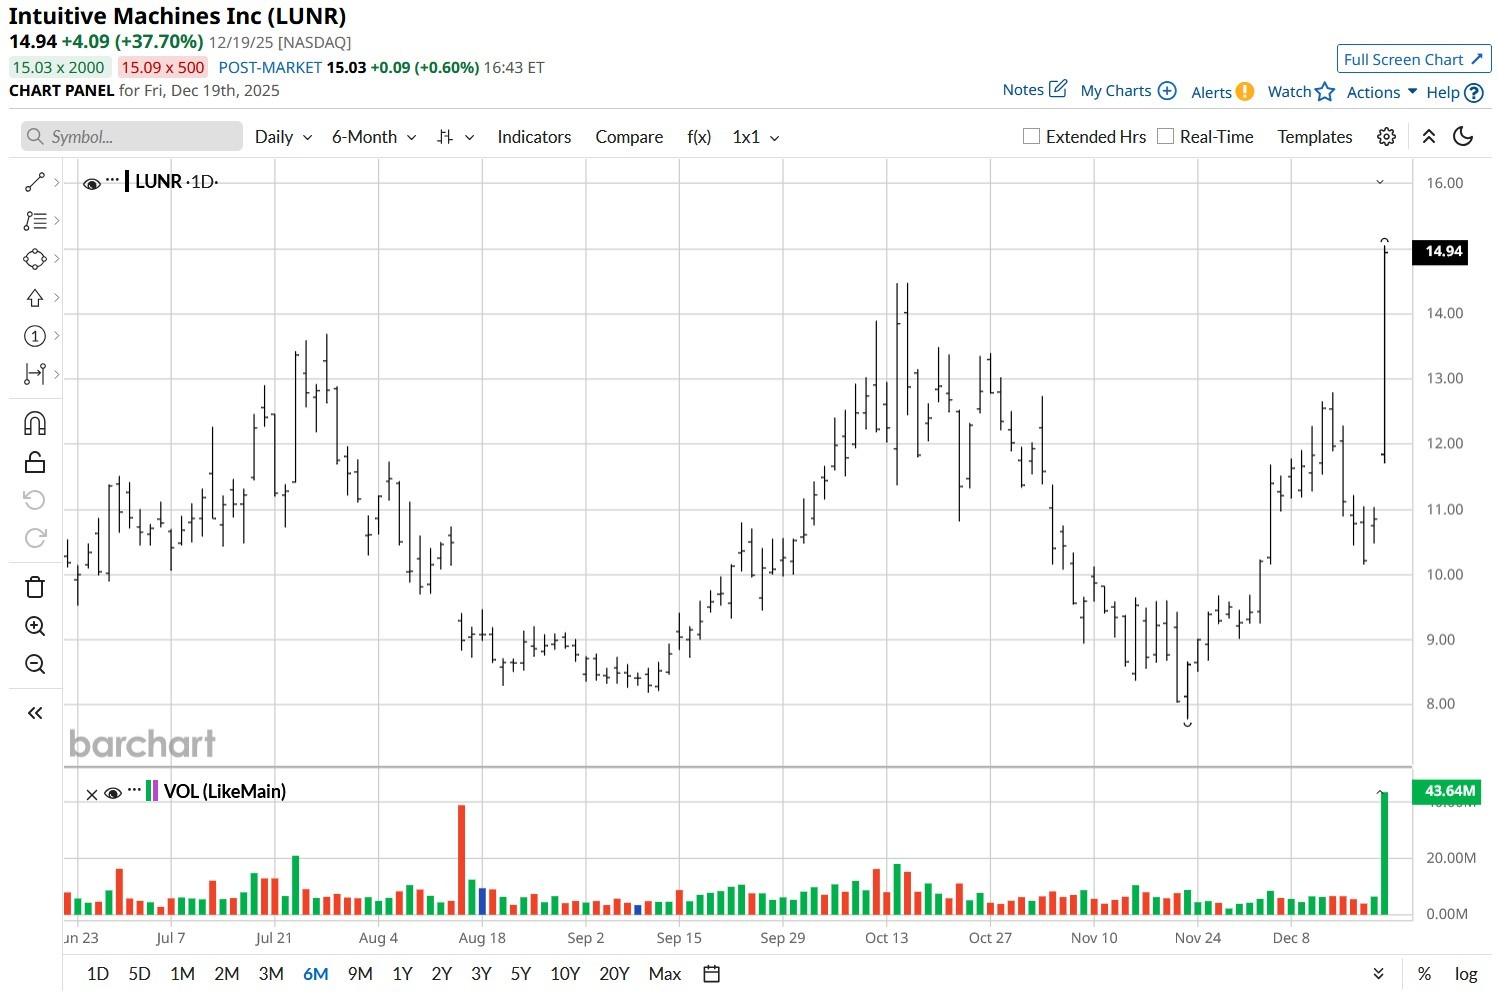The image size is (1498, 1000).
Task: Select the 2Y time range
Action: [442, 974]
